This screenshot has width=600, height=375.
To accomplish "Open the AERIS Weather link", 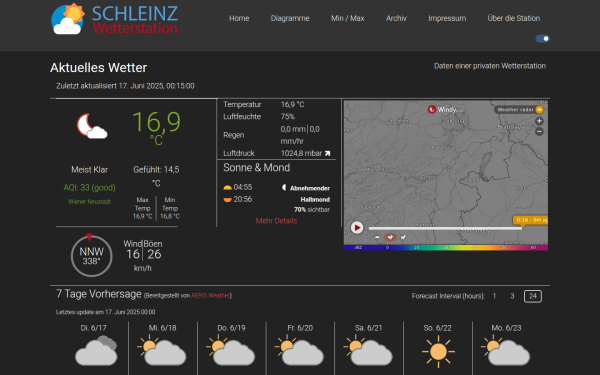I will 210,296.
